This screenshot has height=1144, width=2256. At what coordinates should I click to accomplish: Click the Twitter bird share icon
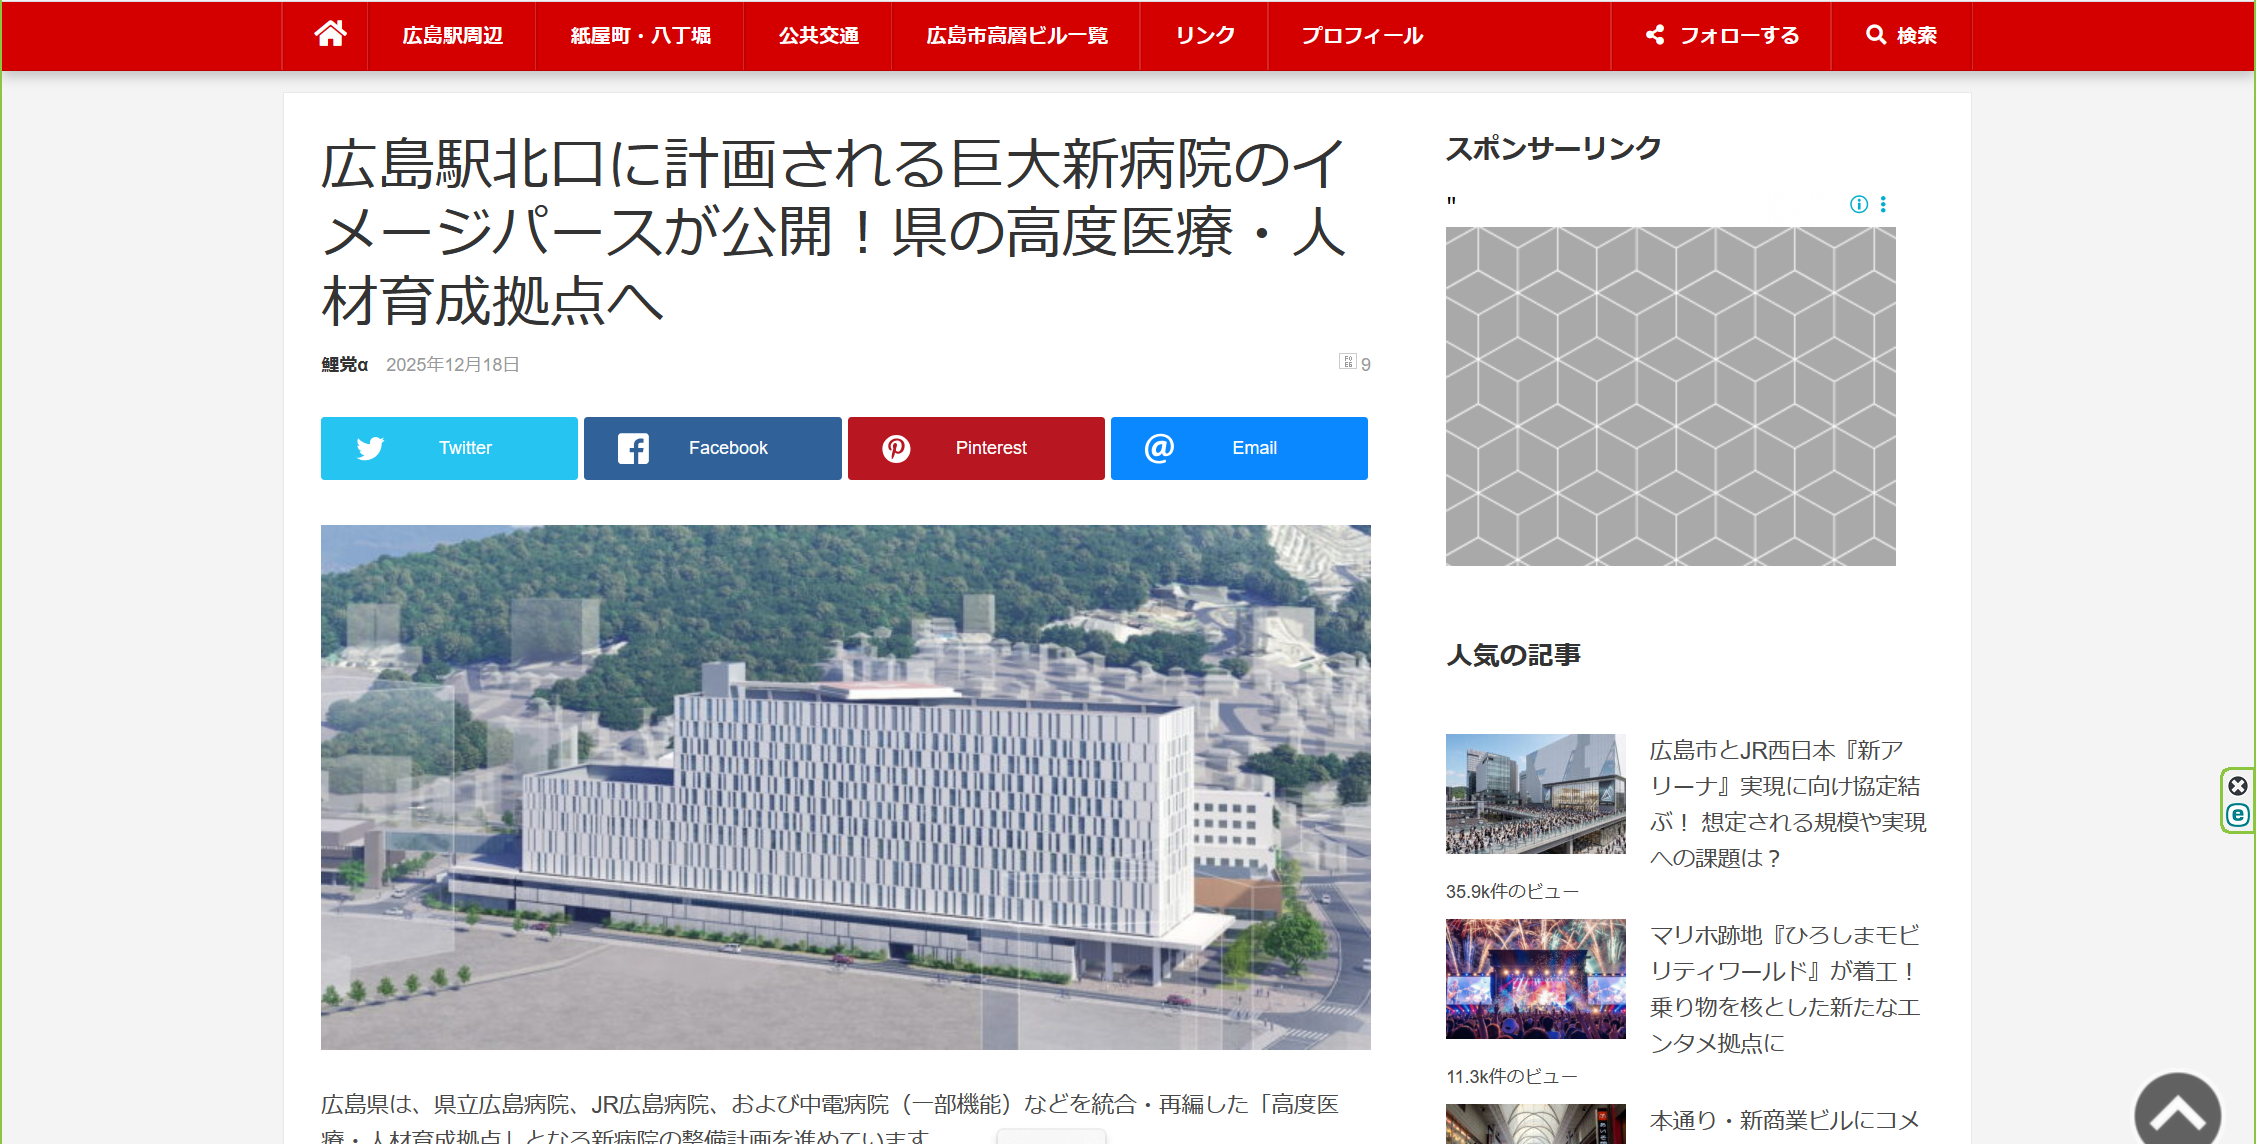370,448
